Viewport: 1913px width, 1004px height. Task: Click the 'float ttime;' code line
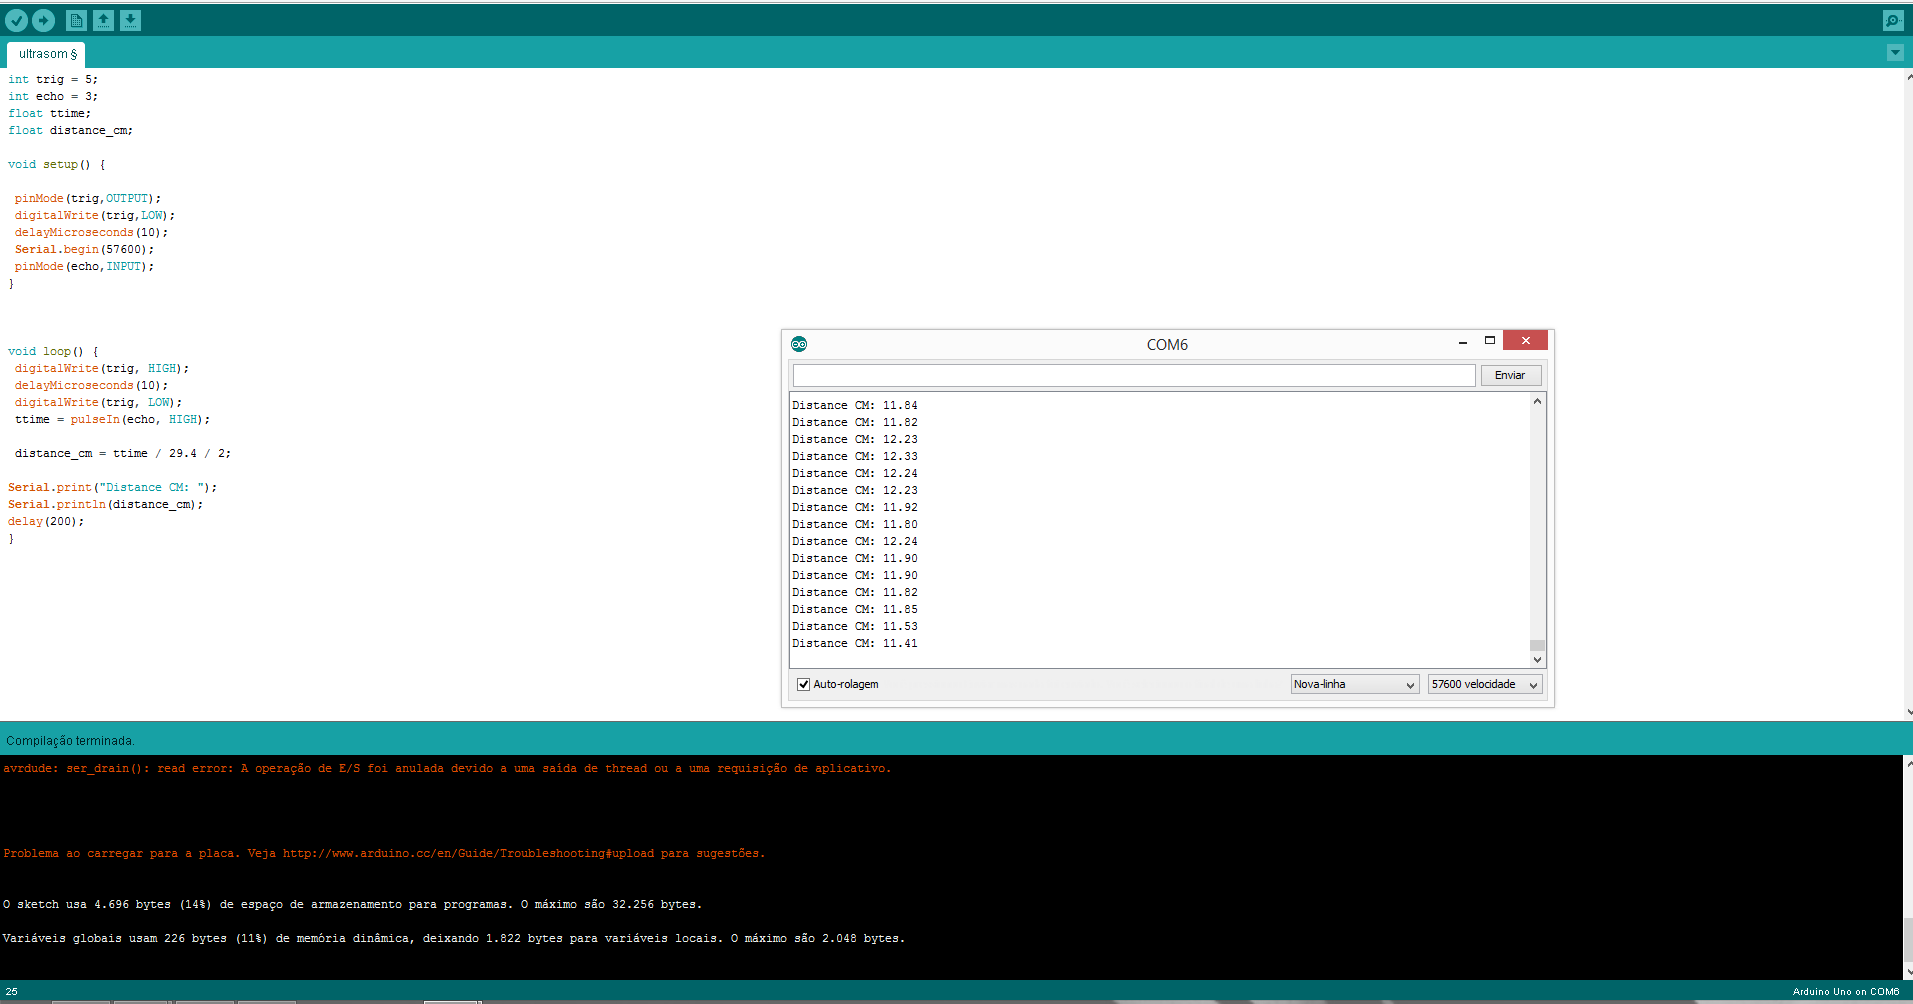click(50, 114)
